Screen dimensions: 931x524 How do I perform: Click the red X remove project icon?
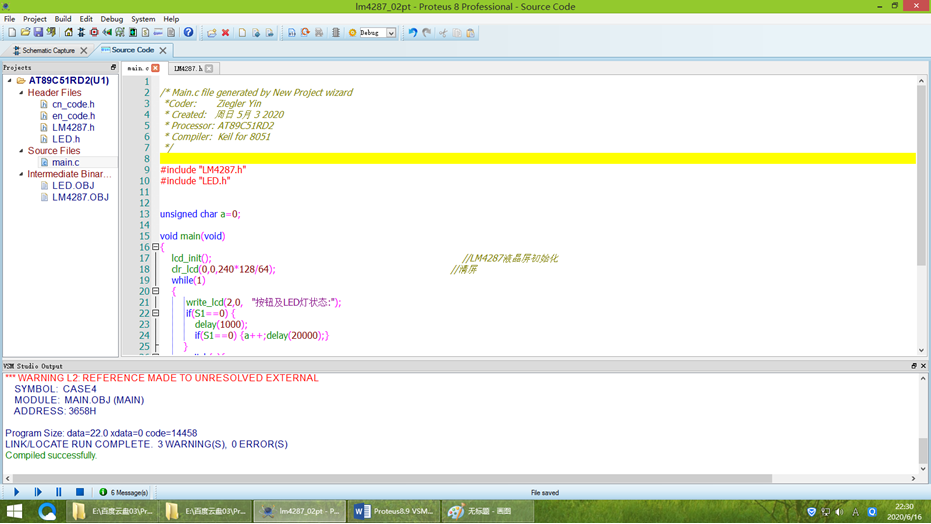[226, 33]
